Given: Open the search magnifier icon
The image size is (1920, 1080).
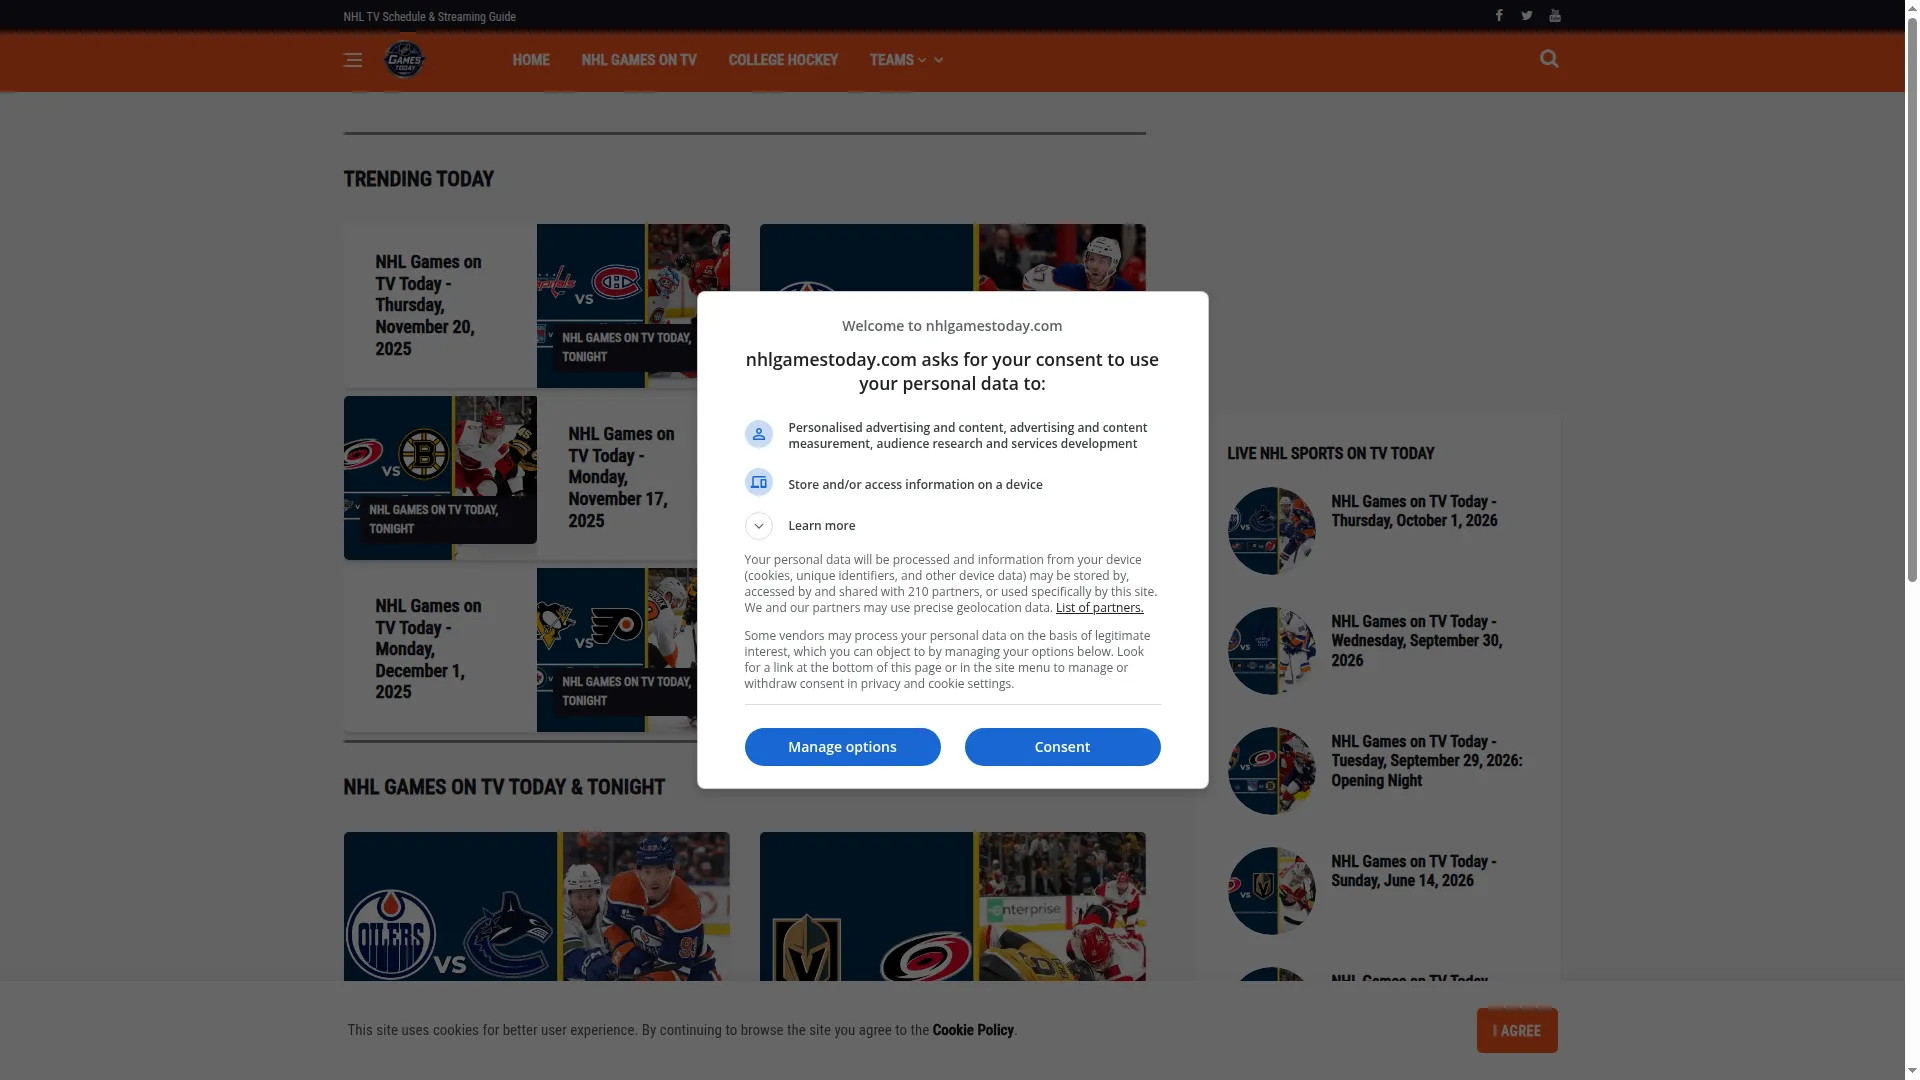Looking at the screenshot, I should click(1549, 59).
